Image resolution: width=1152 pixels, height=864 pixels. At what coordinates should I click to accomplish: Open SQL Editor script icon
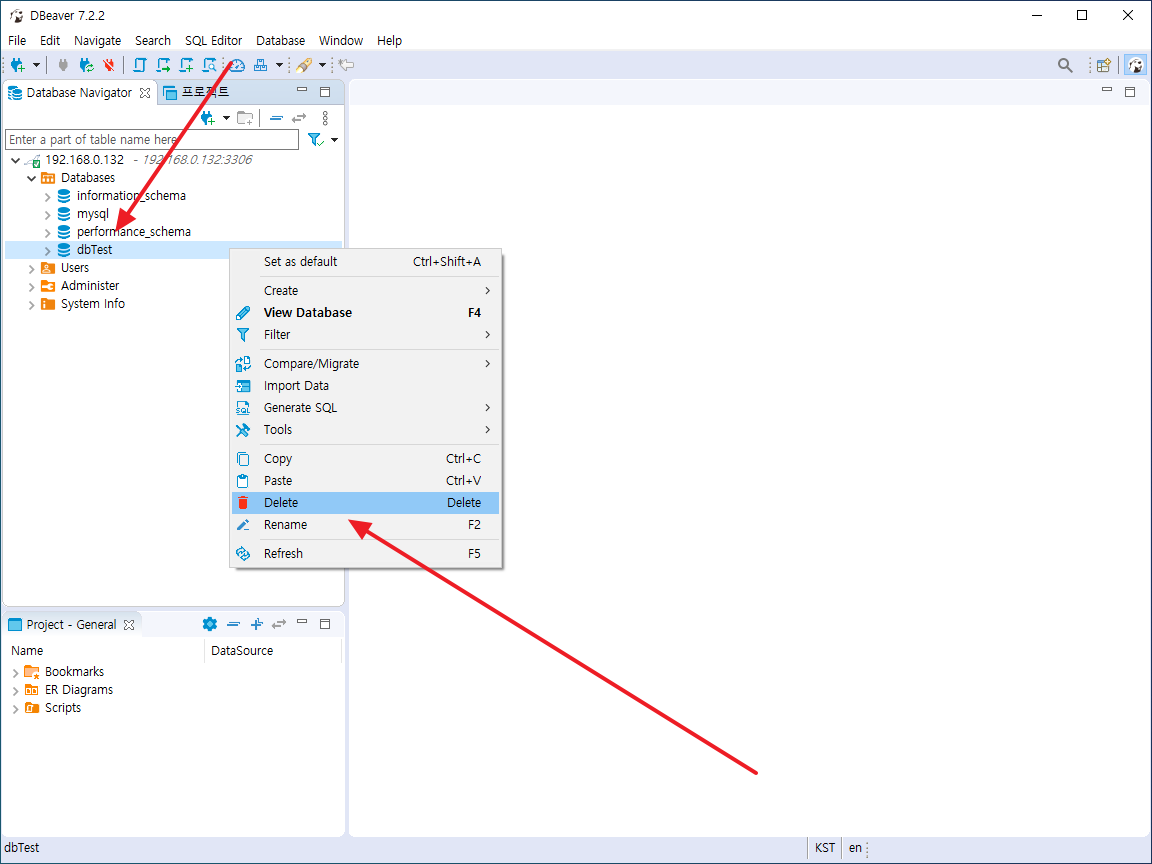[140, 65]
